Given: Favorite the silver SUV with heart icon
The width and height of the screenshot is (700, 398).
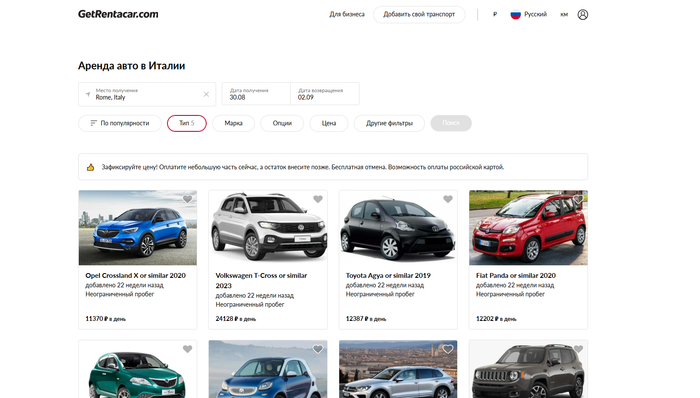Looking at the screenshot, I should (x=448, y=349).
